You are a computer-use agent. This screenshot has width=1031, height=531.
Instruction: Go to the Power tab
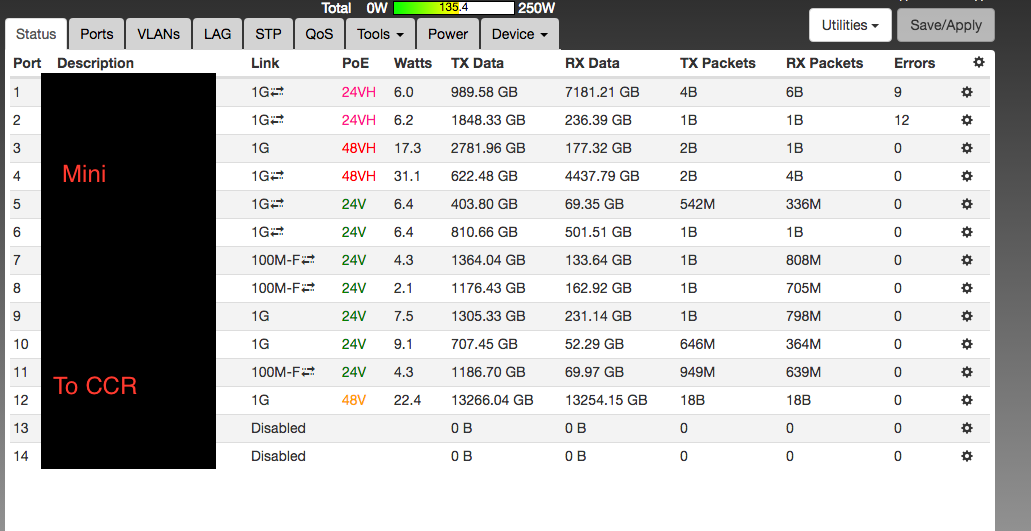(x=447, y=34)
